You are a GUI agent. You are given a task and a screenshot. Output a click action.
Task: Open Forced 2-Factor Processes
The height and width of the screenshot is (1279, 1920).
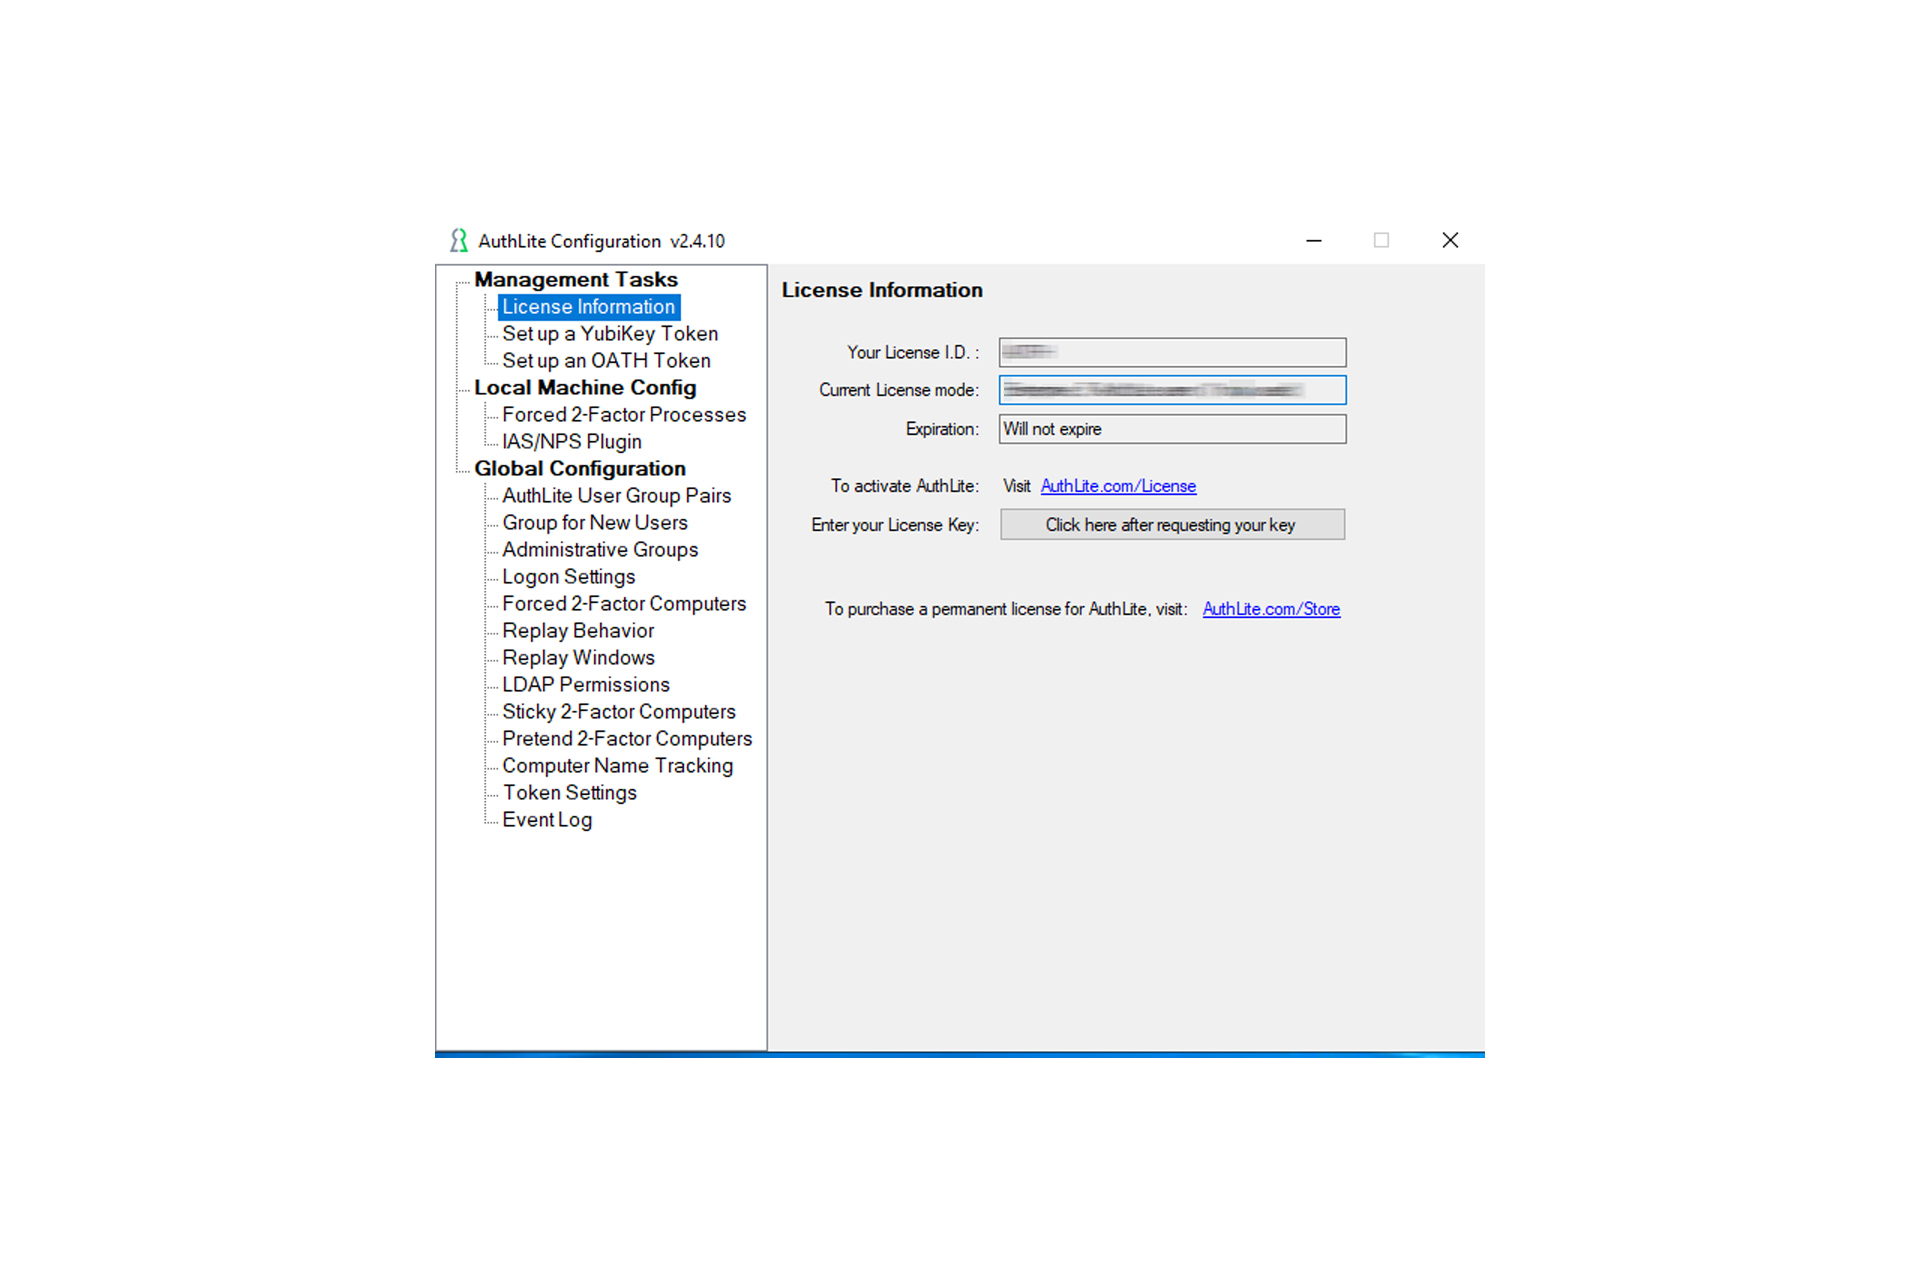pyautogui.click(x=624, y=415)
